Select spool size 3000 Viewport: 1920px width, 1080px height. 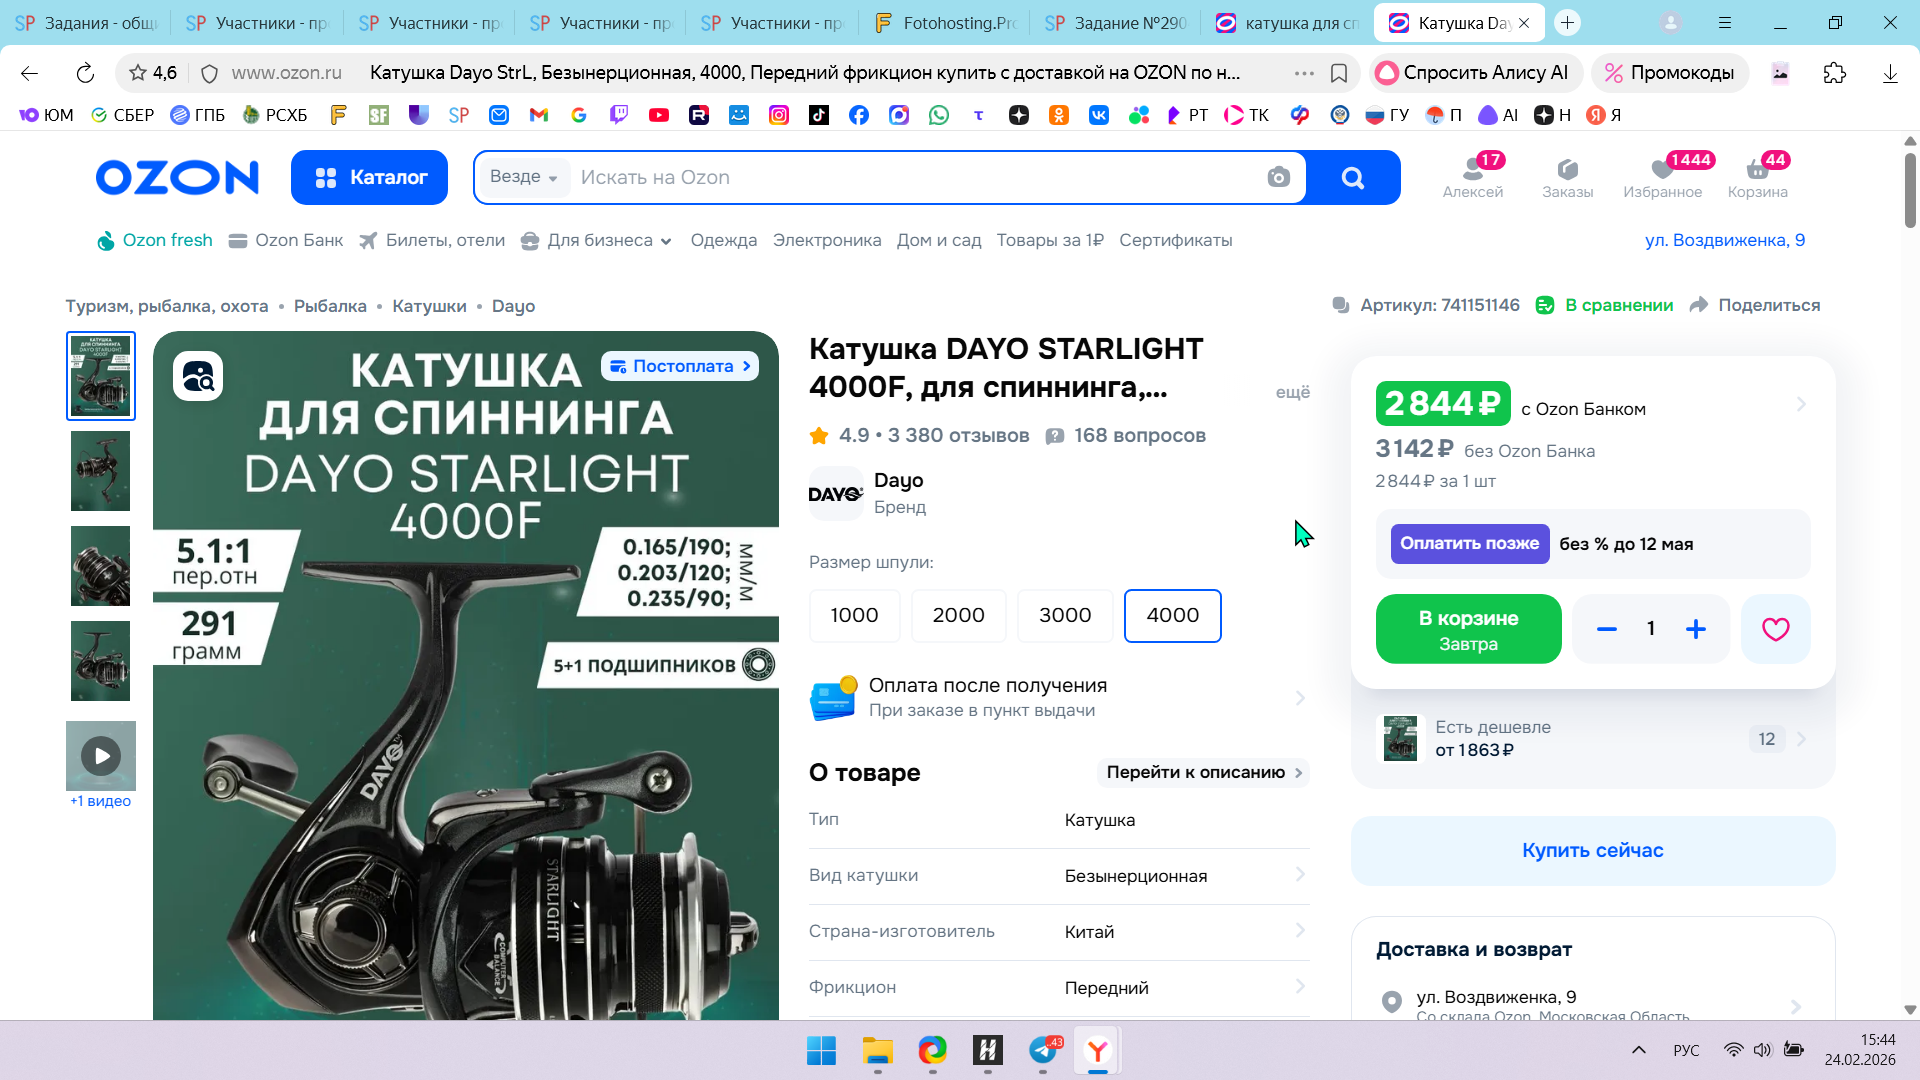pyautogui.click(x=1064, y=616)
